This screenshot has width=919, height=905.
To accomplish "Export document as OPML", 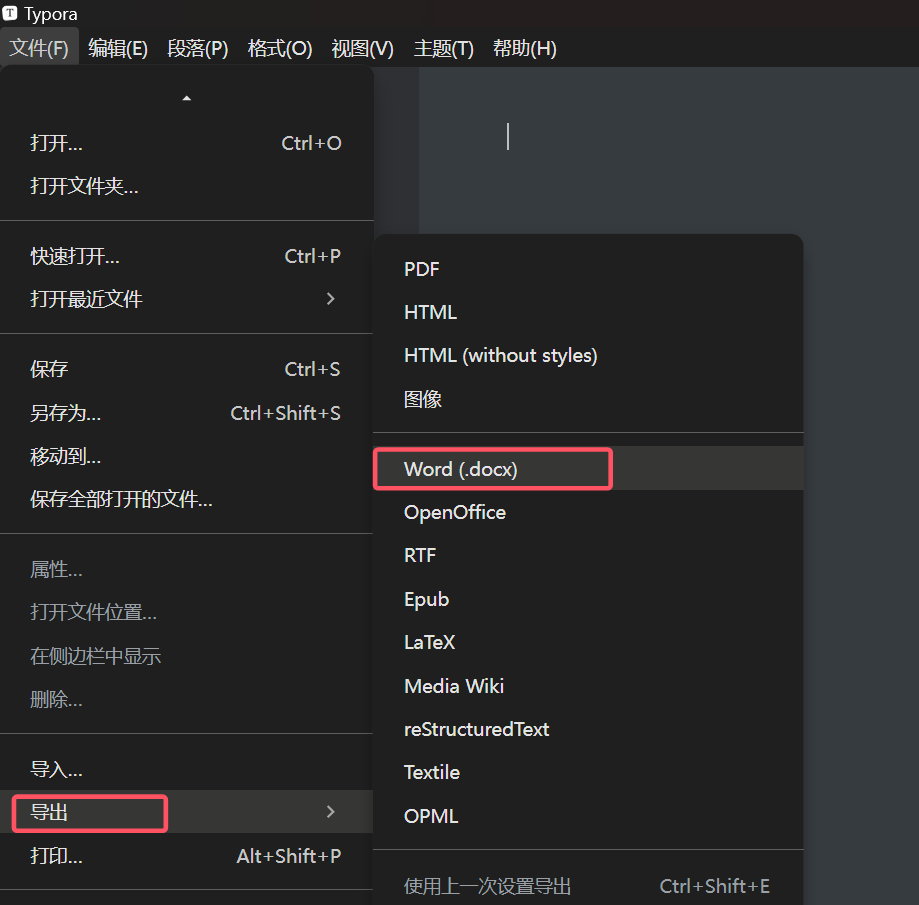I will point(588,816).
